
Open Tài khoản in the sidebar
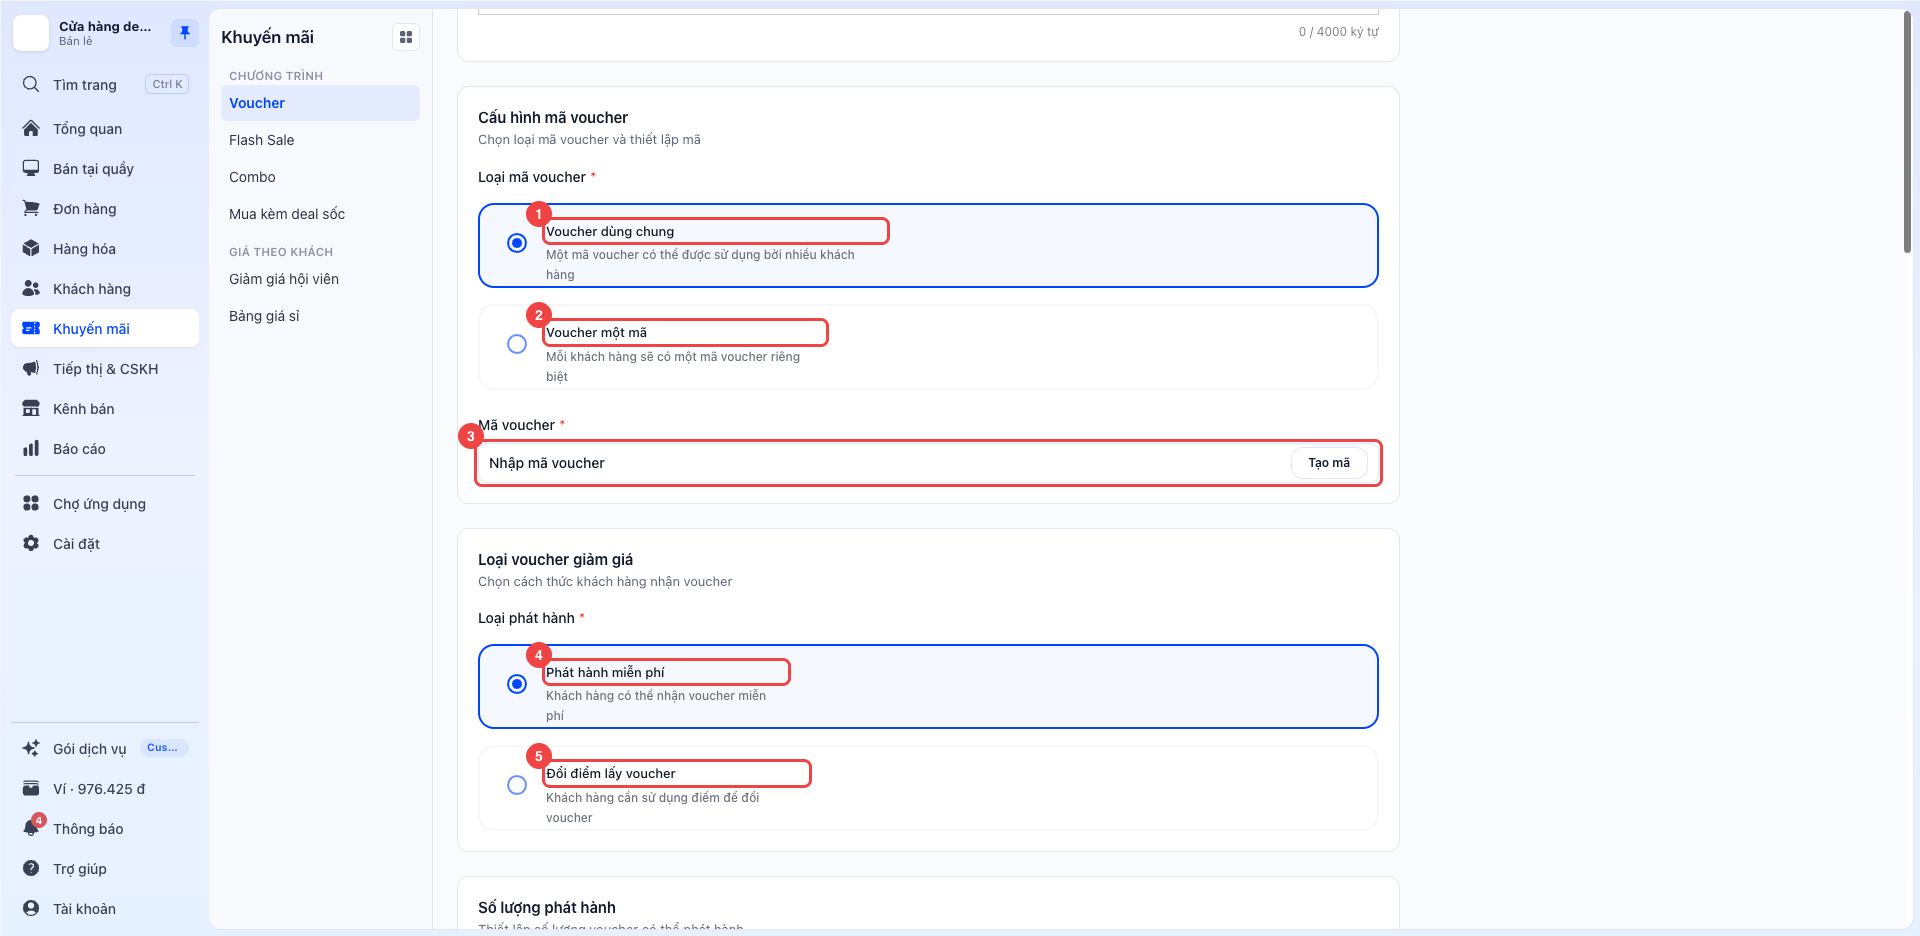click(105, 909)
